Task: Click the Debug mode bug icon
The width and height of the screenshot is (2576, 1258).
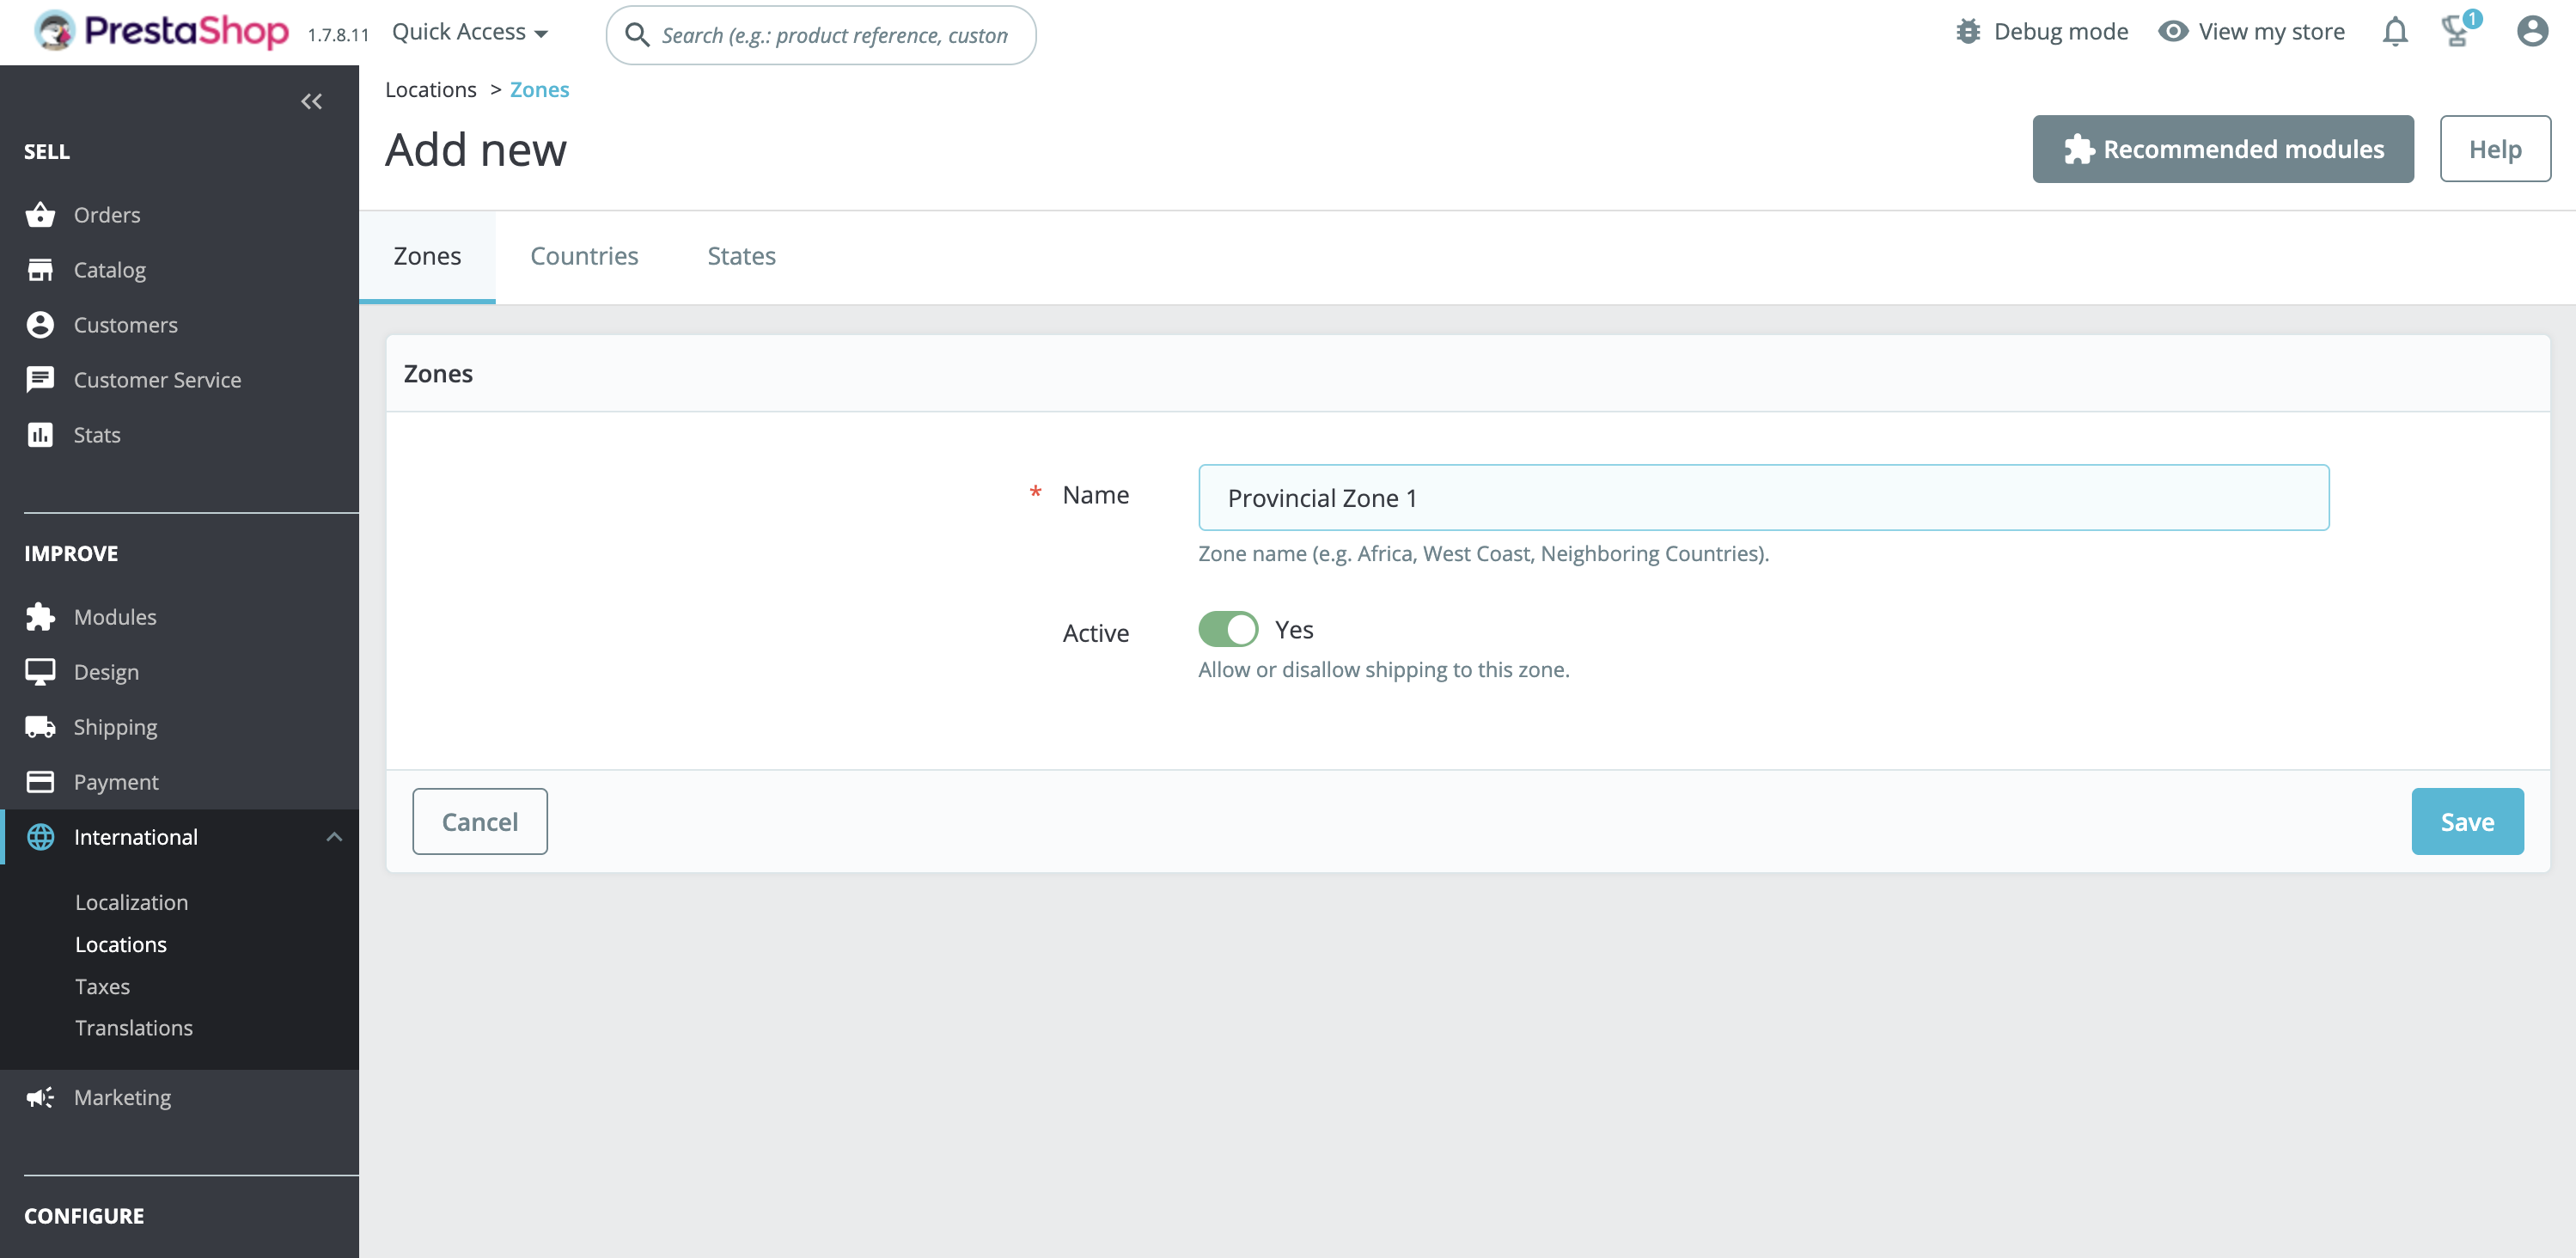Action: pos(1967,31)
